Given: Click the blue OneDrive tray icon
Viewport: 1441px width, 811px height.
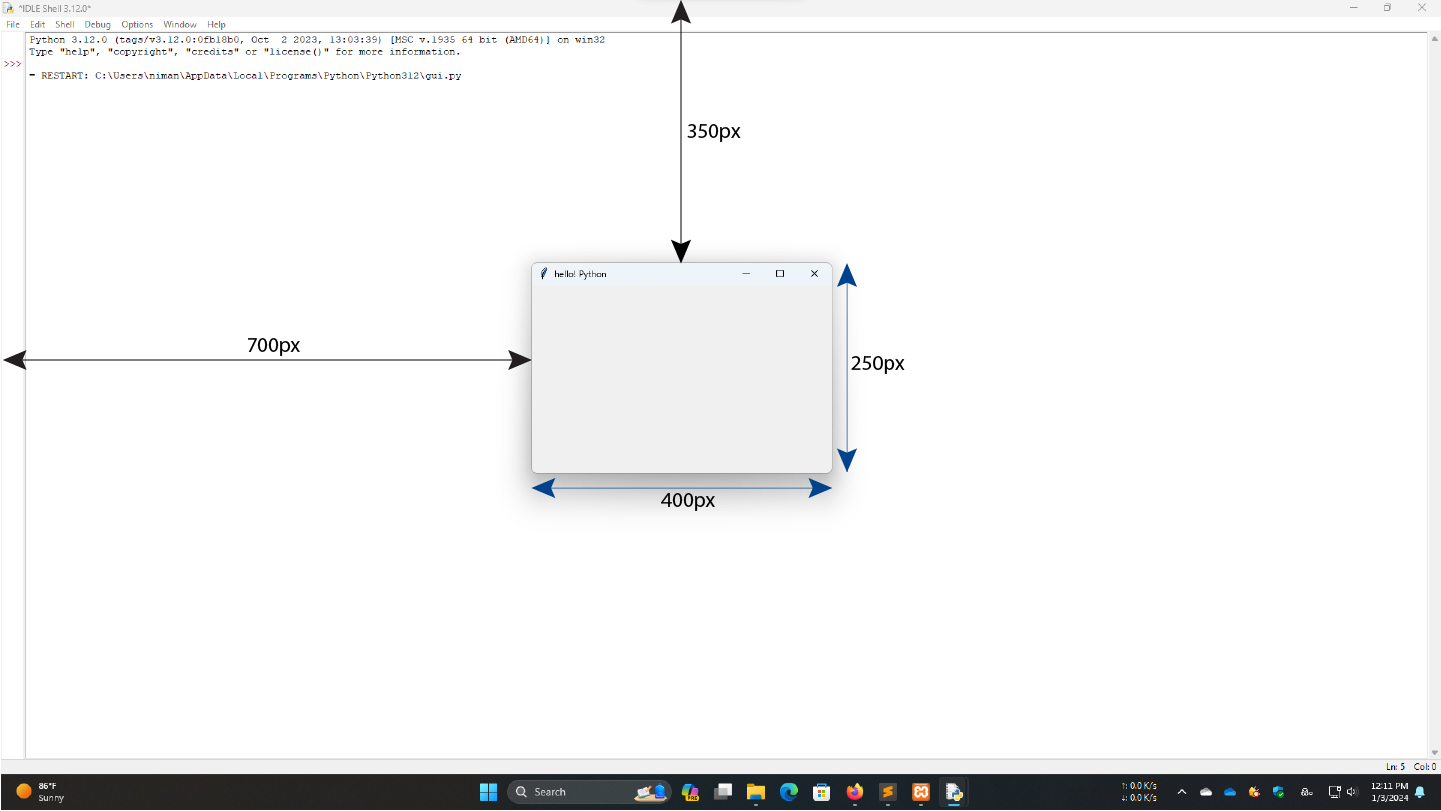Looking at the screenshot, I should click(1230, 792).
